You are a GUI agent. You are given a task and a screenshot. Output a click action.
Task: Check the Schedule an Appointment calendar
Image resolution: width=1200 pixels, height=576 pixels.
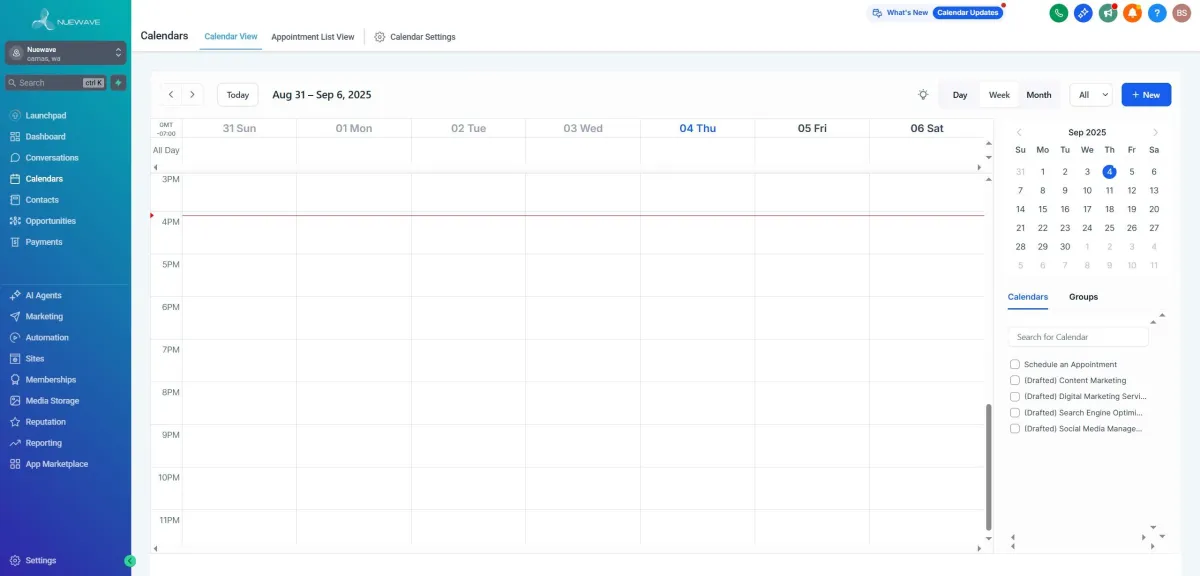[x=1015, y=365]
